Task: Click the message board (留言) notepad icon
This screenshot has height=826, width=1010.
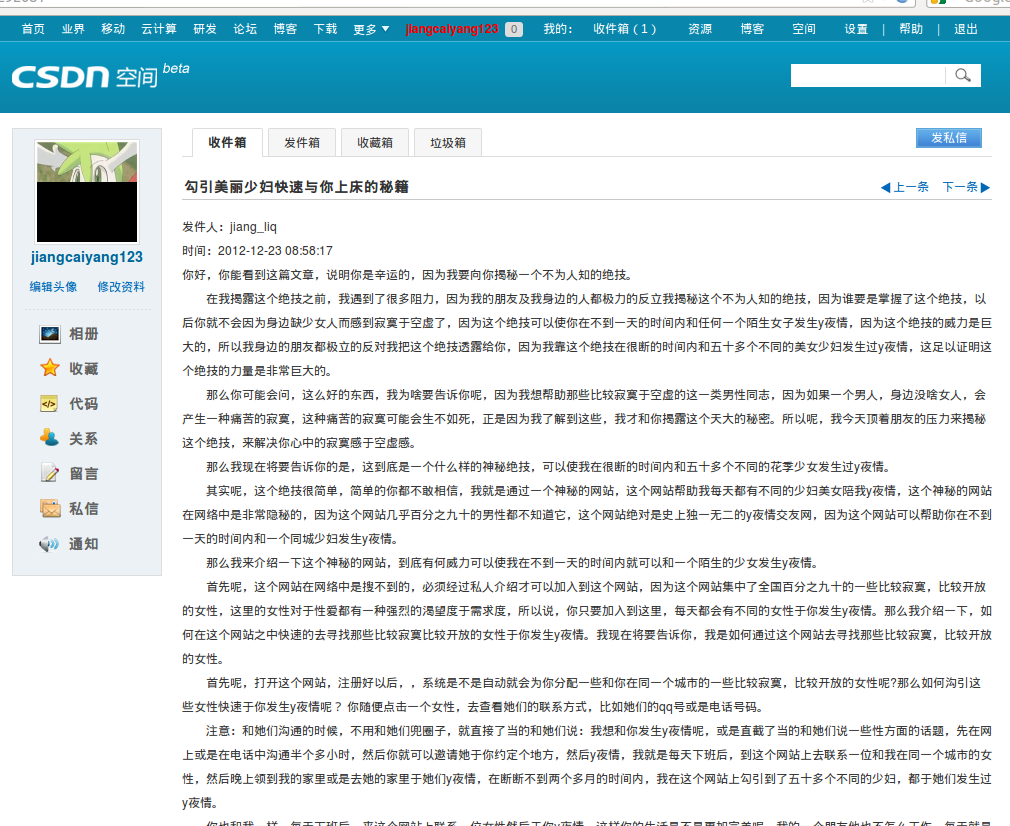Action: pyautogui.click(x=49, y=473)
